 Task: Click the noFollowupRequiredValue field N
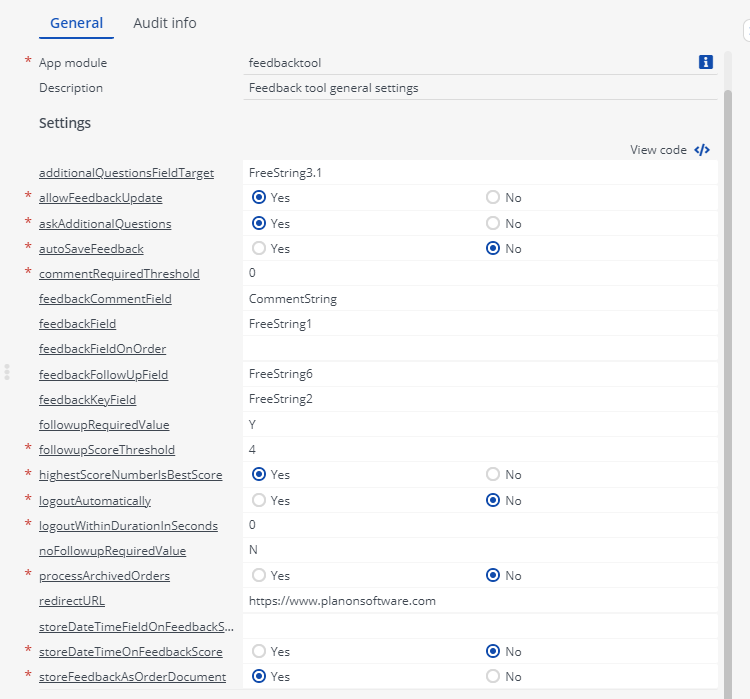480,550
